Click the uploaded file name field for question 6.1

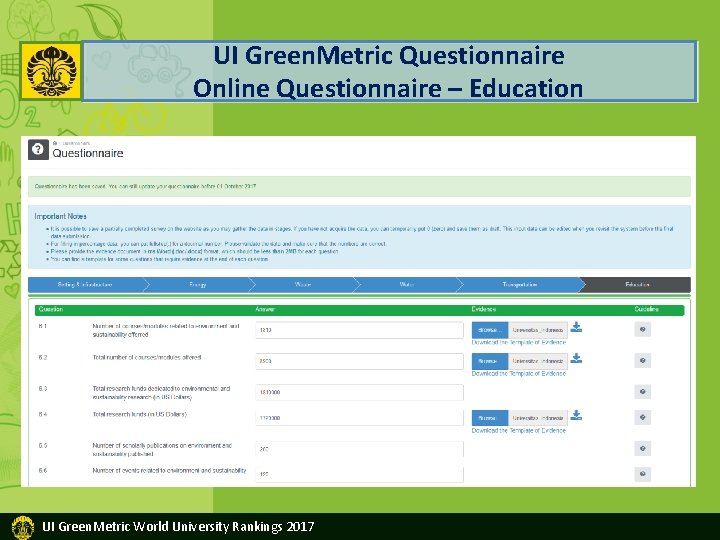538,330
